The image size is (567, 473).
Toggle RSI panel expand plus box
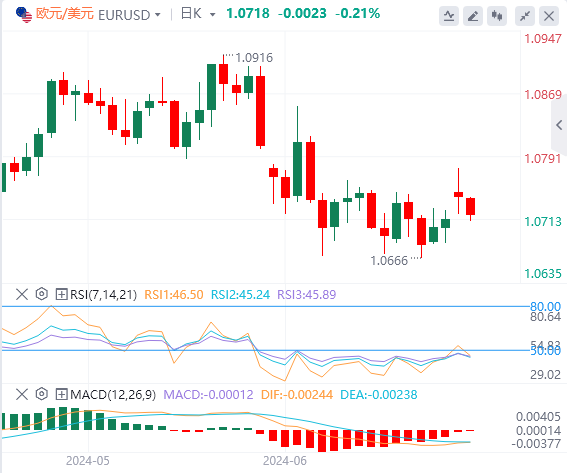(61, 294)
